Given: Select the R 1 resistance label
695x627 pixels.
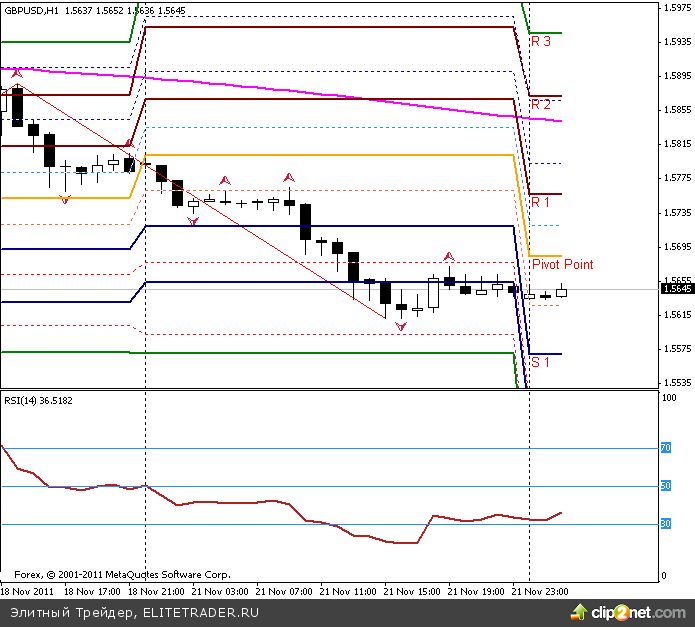Looking at the screenshot, I should [541, 202].
